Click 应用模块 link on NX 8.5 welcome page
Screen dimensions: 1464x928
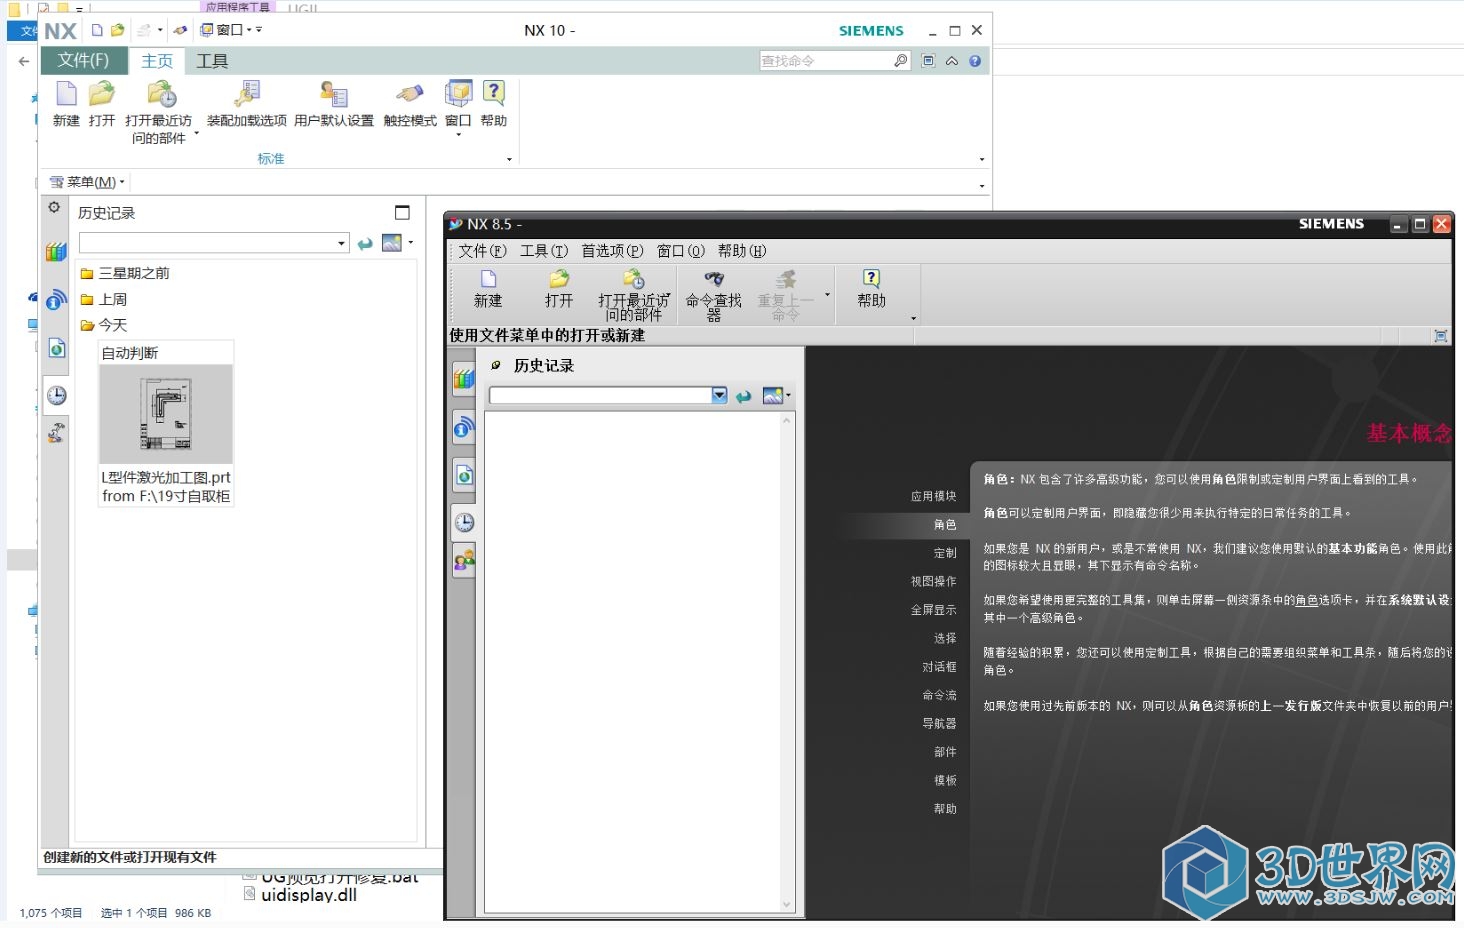(x=934, y=496)
